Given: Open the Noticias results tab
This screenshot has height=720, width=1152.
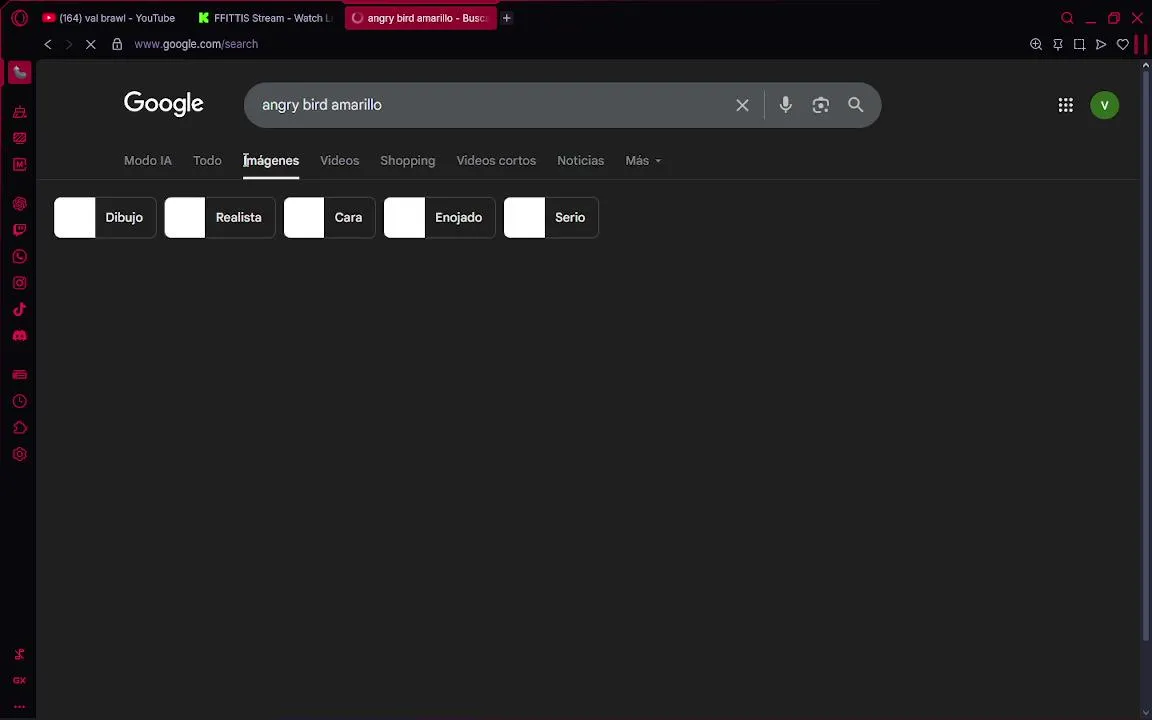Looking at the screenshot, I should click(x=580, y=160).
